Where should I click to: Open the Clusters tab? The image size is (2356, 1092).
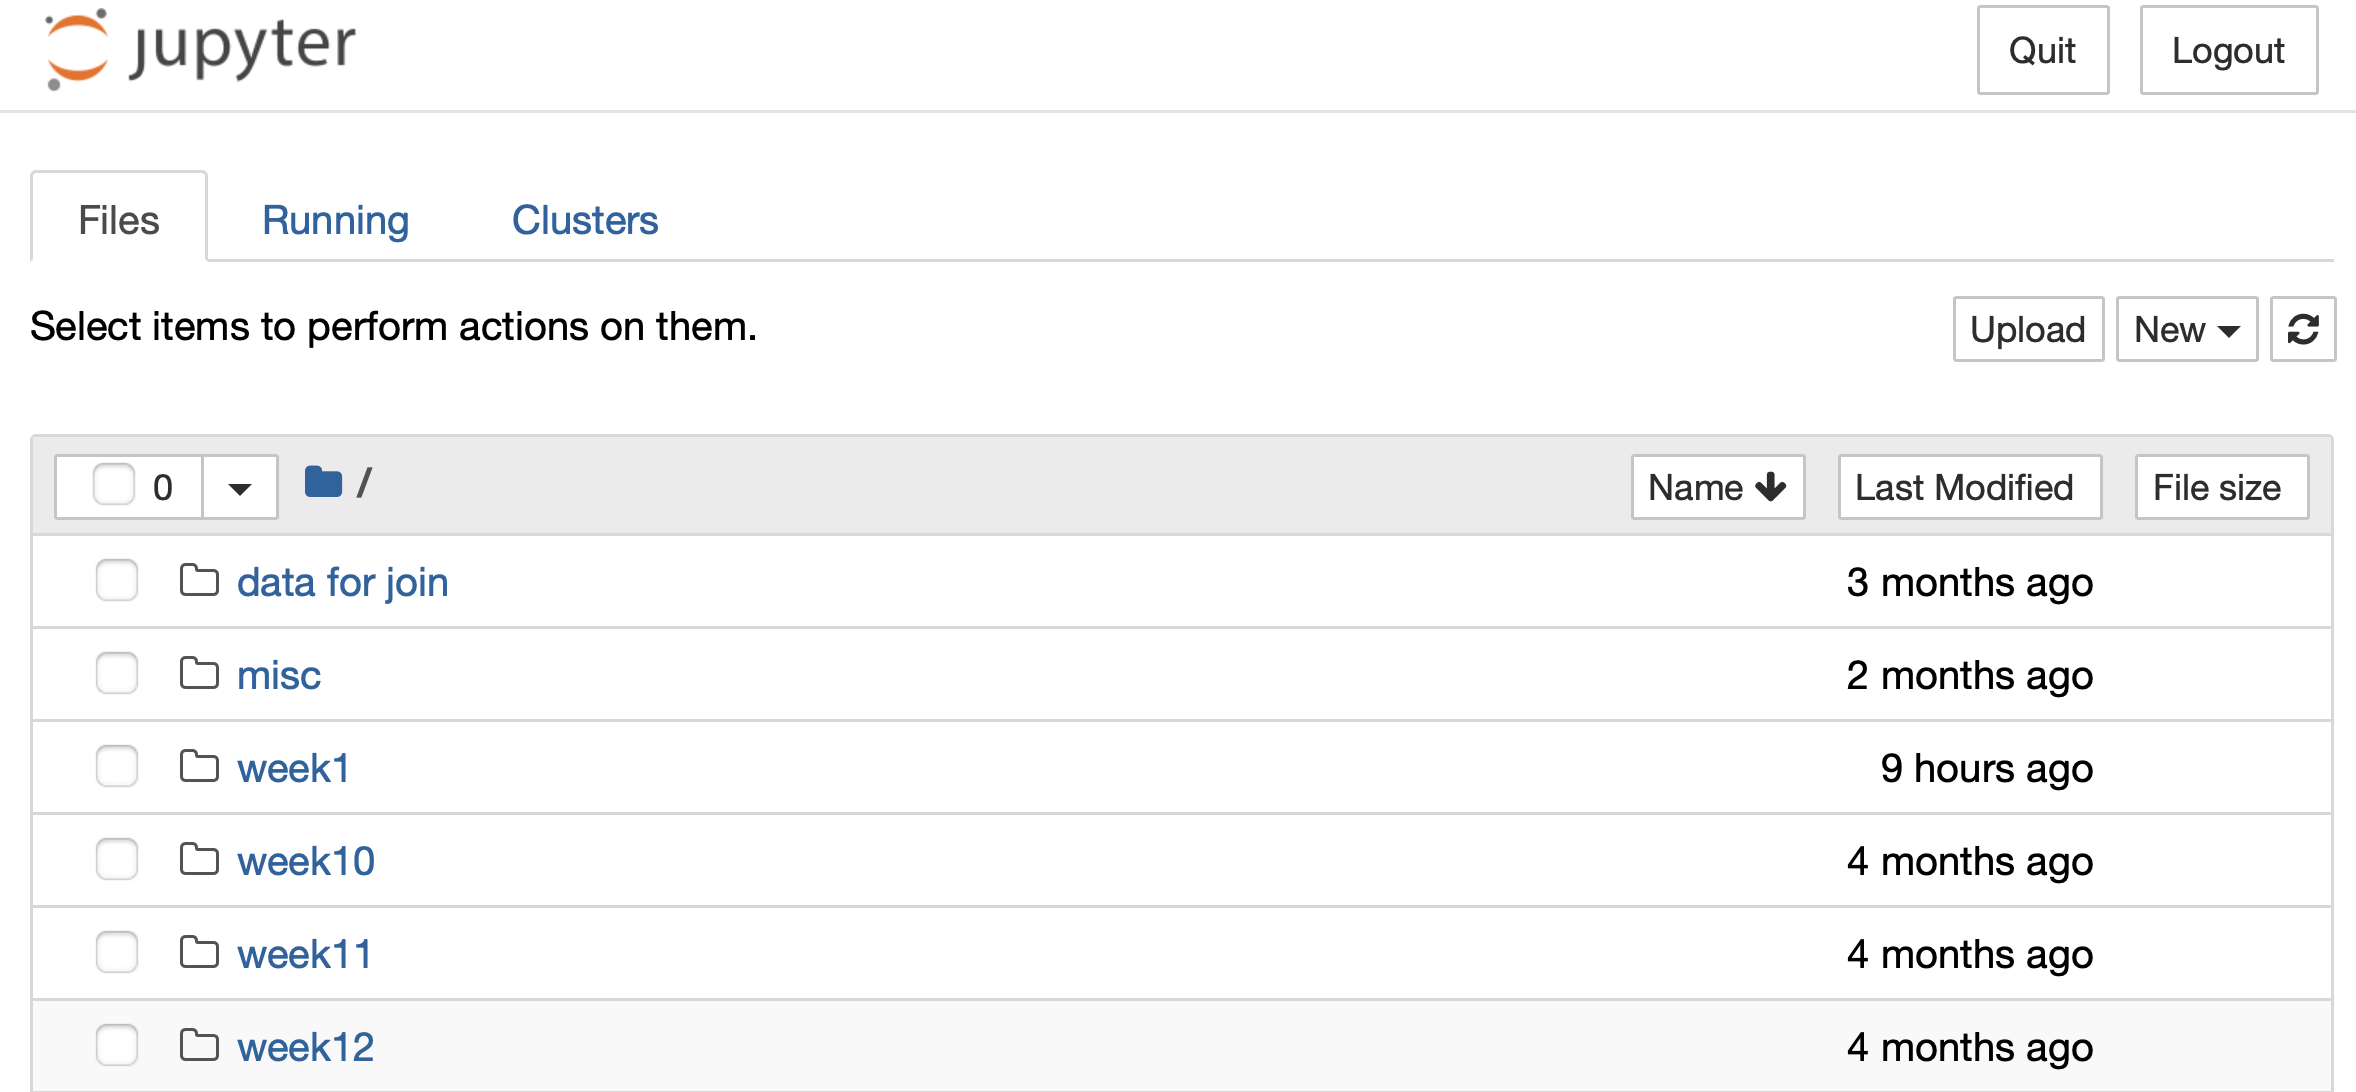585,220
